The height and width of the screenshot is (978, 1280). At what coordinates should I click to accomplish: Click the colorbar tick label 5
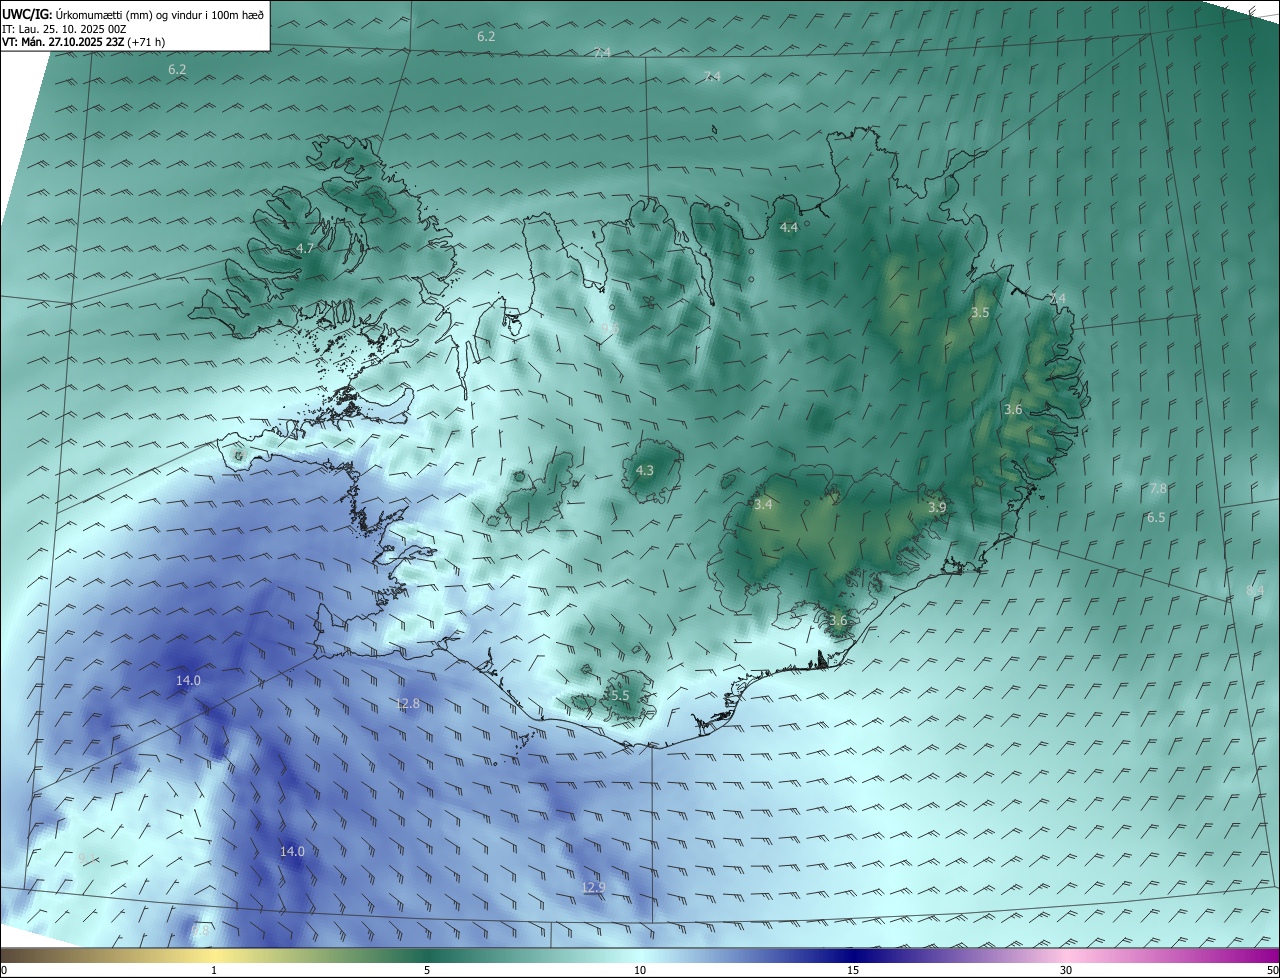427,970
